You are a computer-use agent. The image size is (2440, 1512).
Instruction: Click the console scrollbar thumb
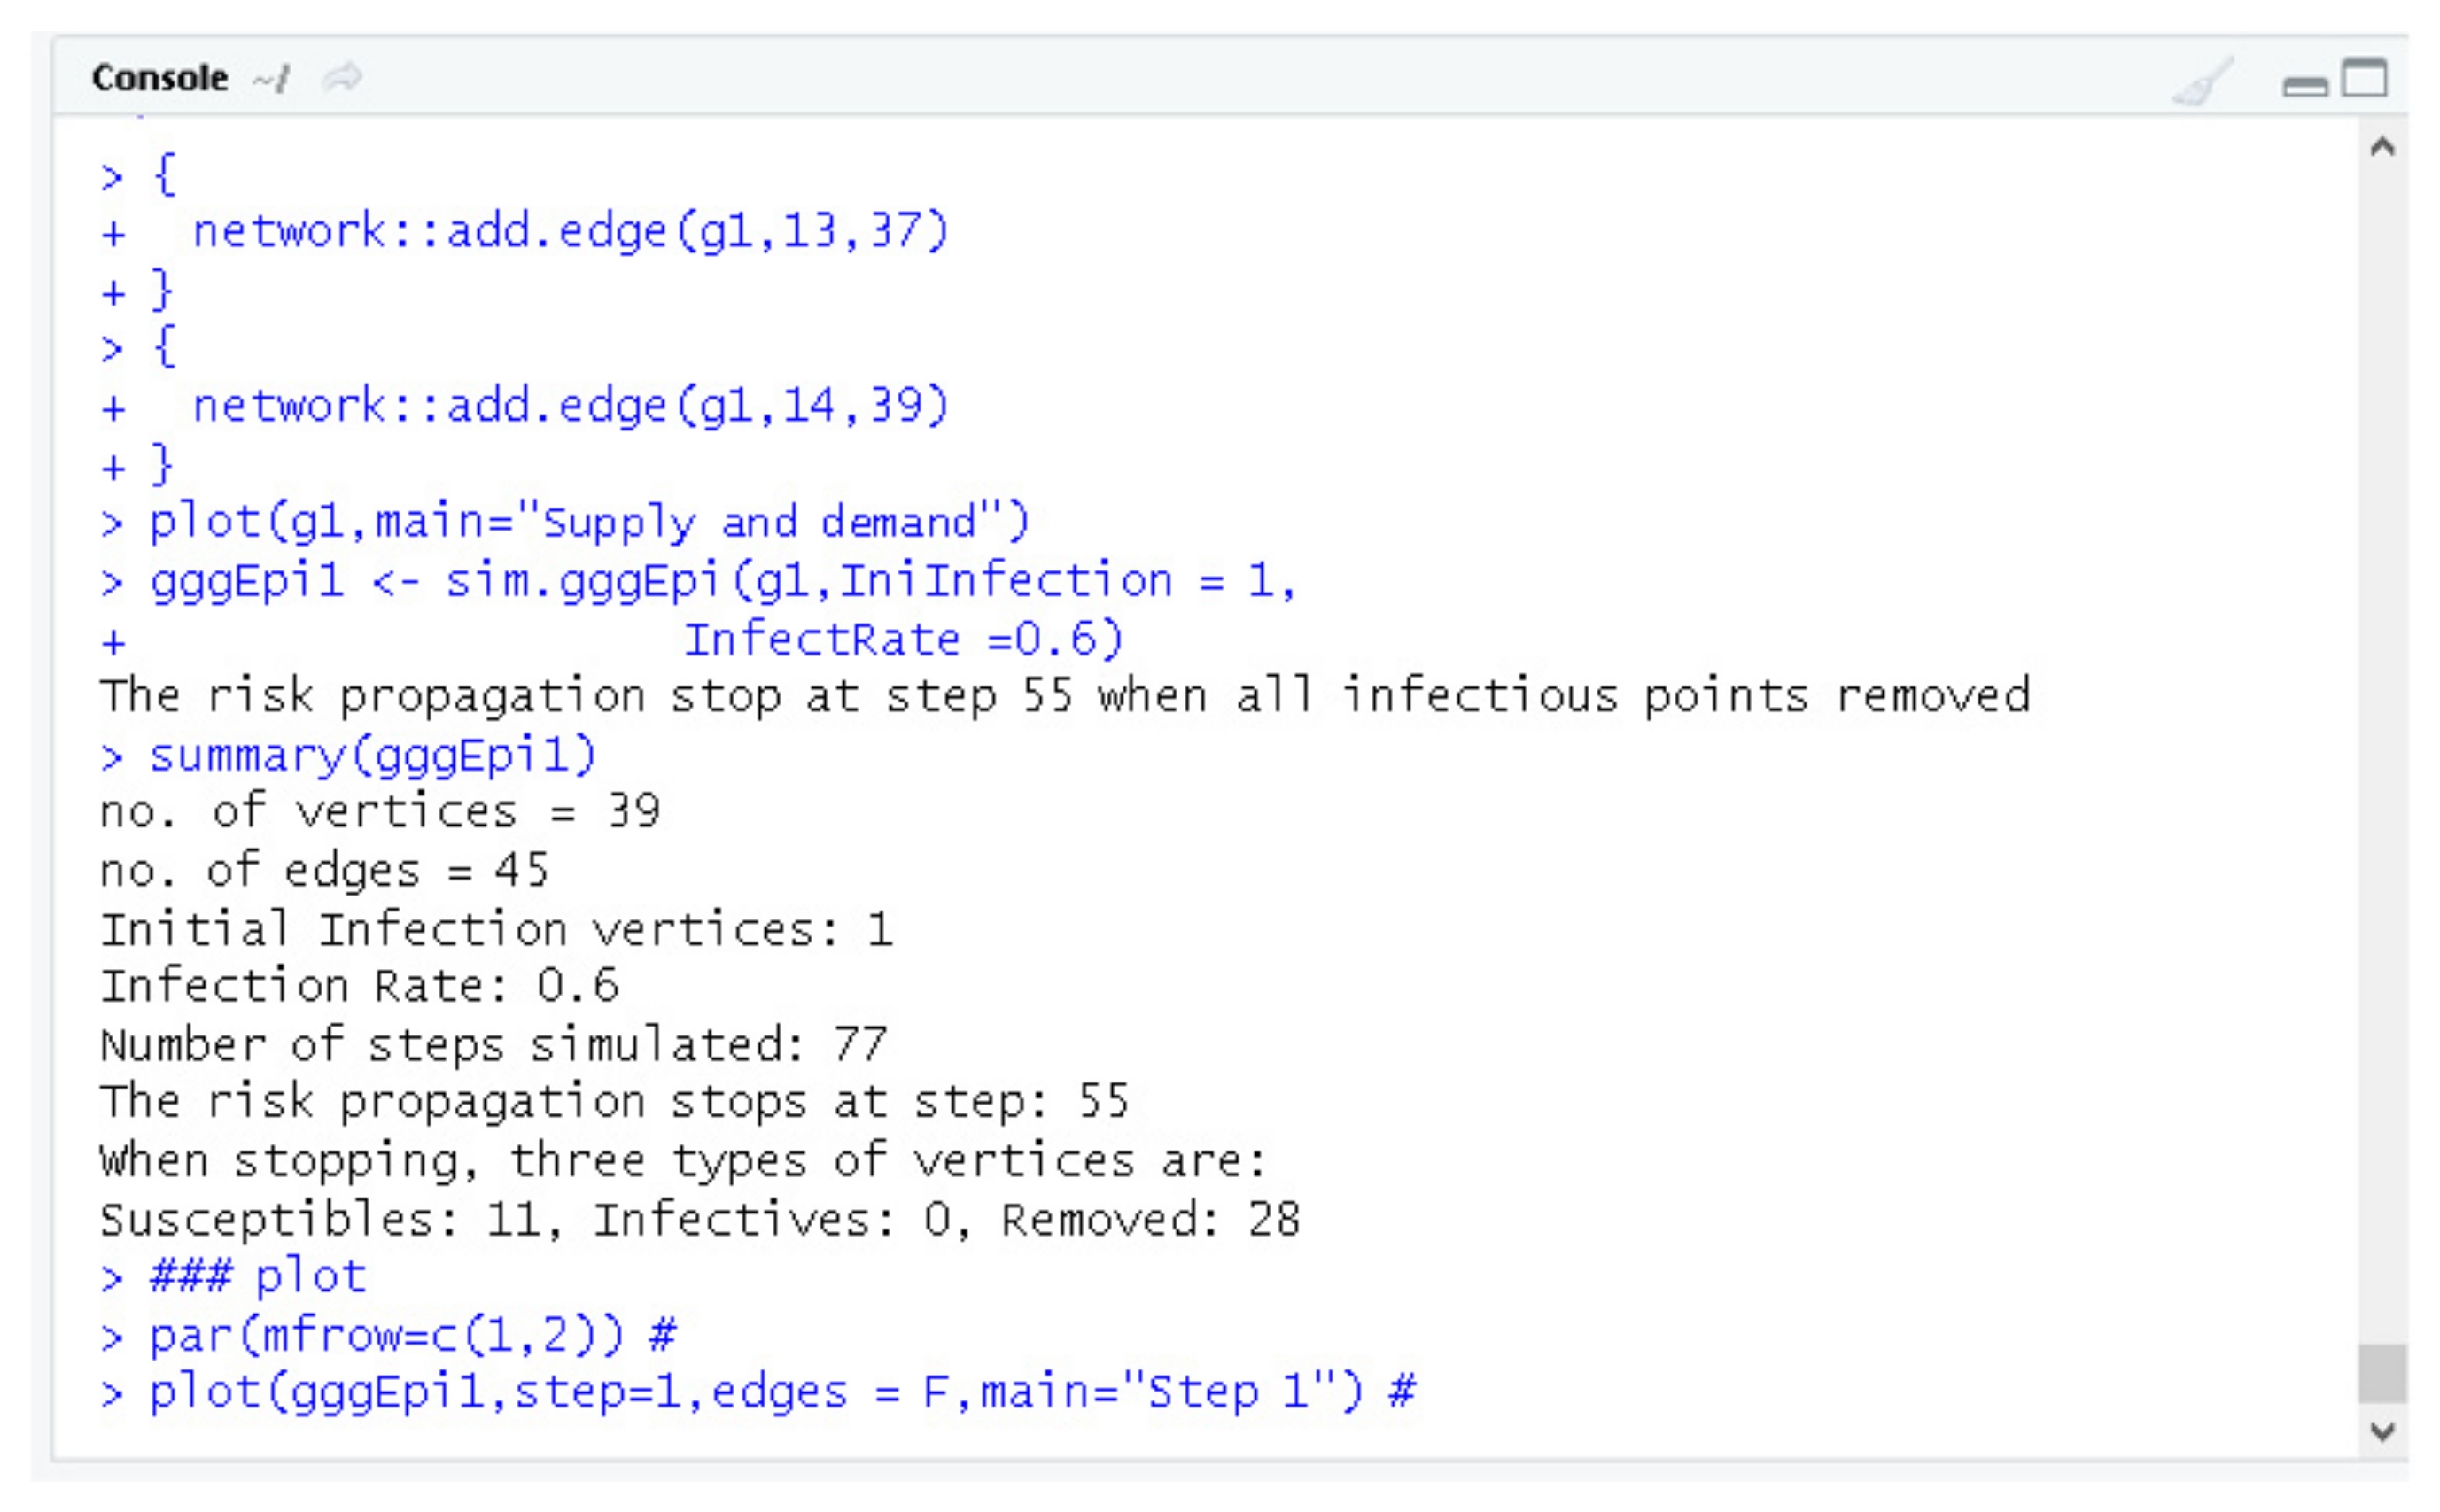point(2383,1374)
